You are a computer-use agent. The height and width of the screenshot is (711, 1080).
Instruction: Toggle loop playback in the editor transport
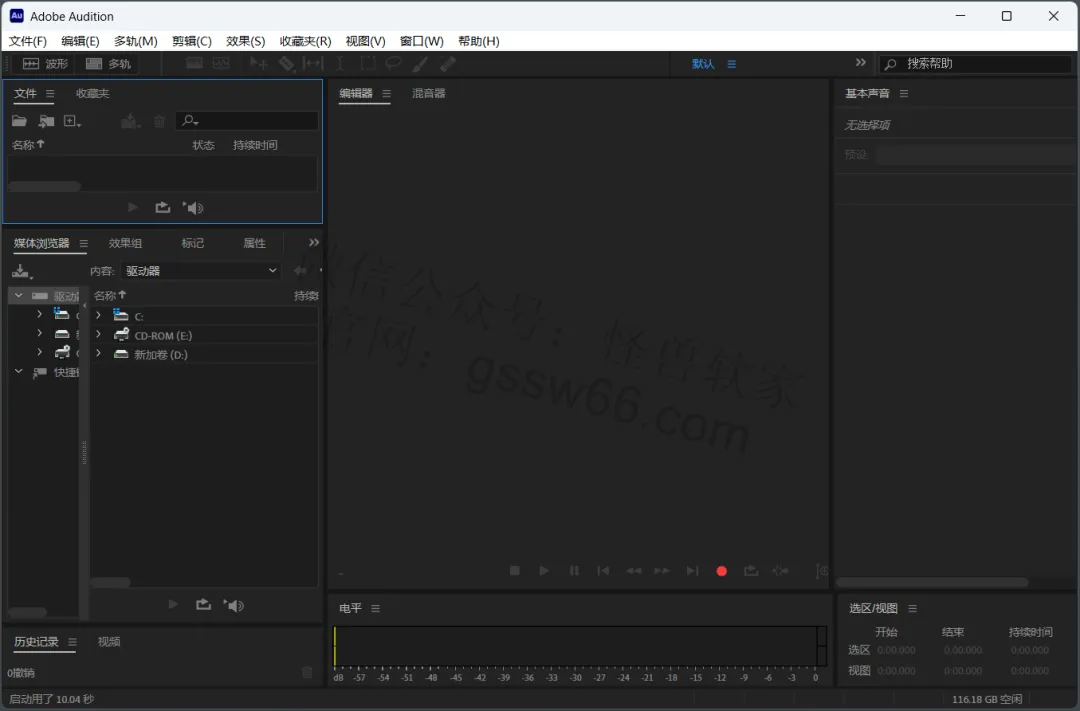click(751, 571)
